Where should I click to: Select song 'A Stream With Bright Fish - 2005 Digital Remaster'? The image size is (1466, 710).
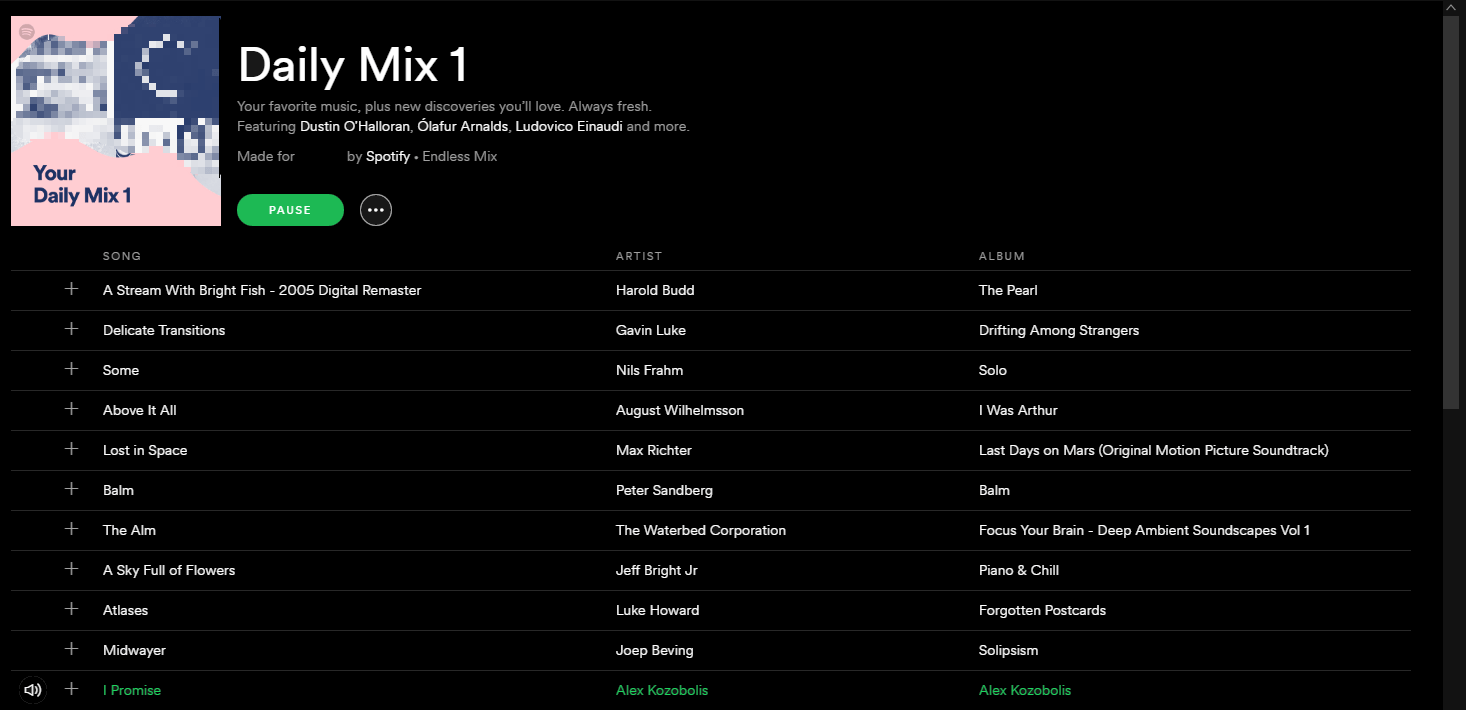262,290
